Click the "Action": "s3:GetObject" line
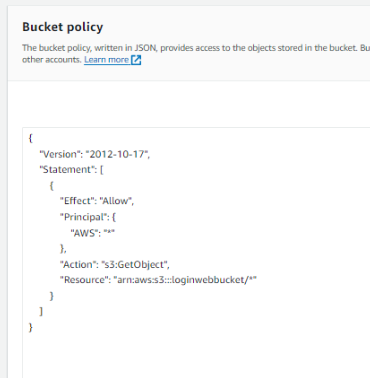 pos(115,264)
